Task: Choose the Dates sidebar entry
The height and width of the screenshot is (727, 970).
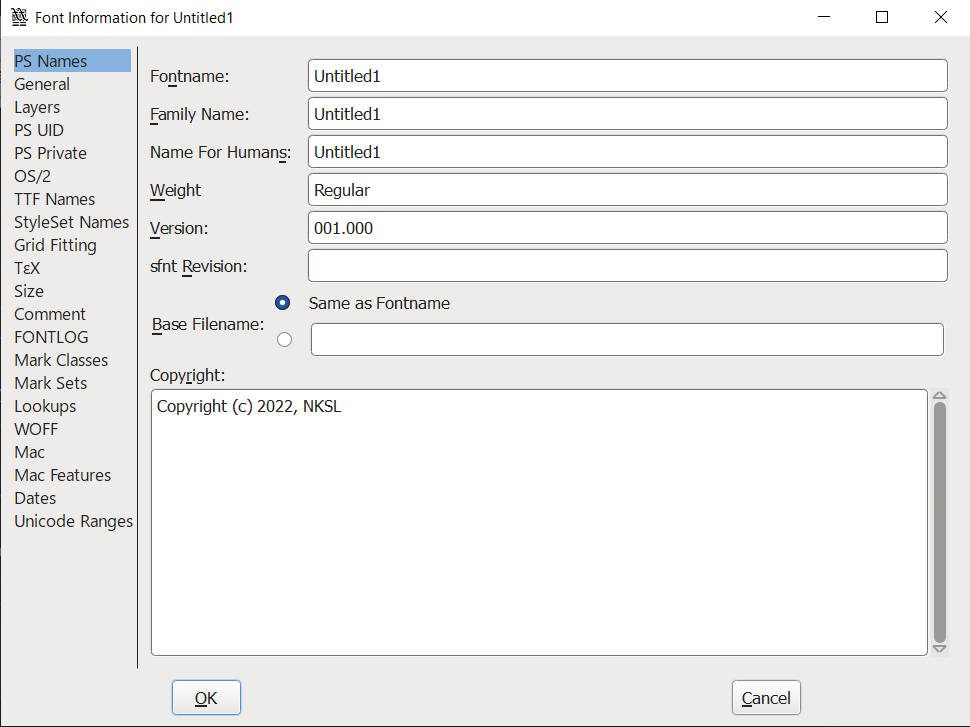Action: pos(34,498)
